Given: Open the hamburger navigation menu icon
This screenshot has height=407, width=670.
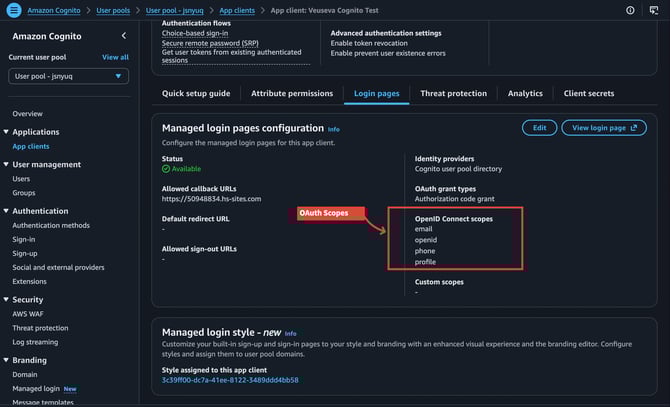Looking at the screenshot, I should (x=14, y=10).
